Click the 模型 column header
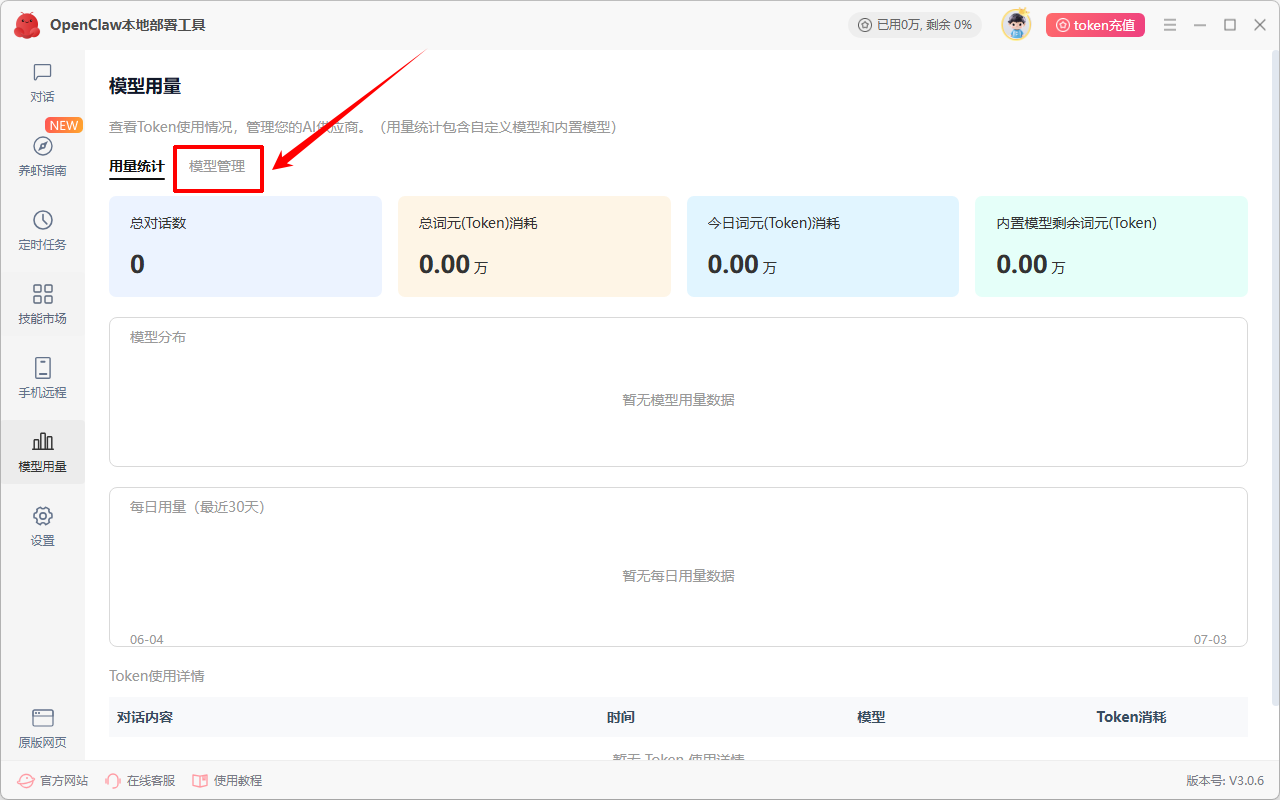 tap(871, 717)
